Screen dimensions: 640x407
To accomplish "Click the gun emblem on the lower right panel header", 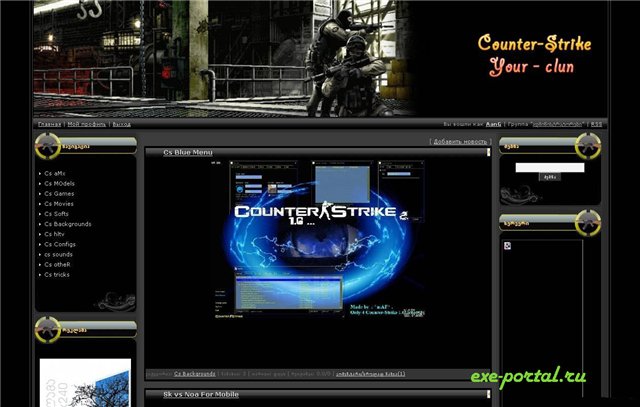I will 588,223.
